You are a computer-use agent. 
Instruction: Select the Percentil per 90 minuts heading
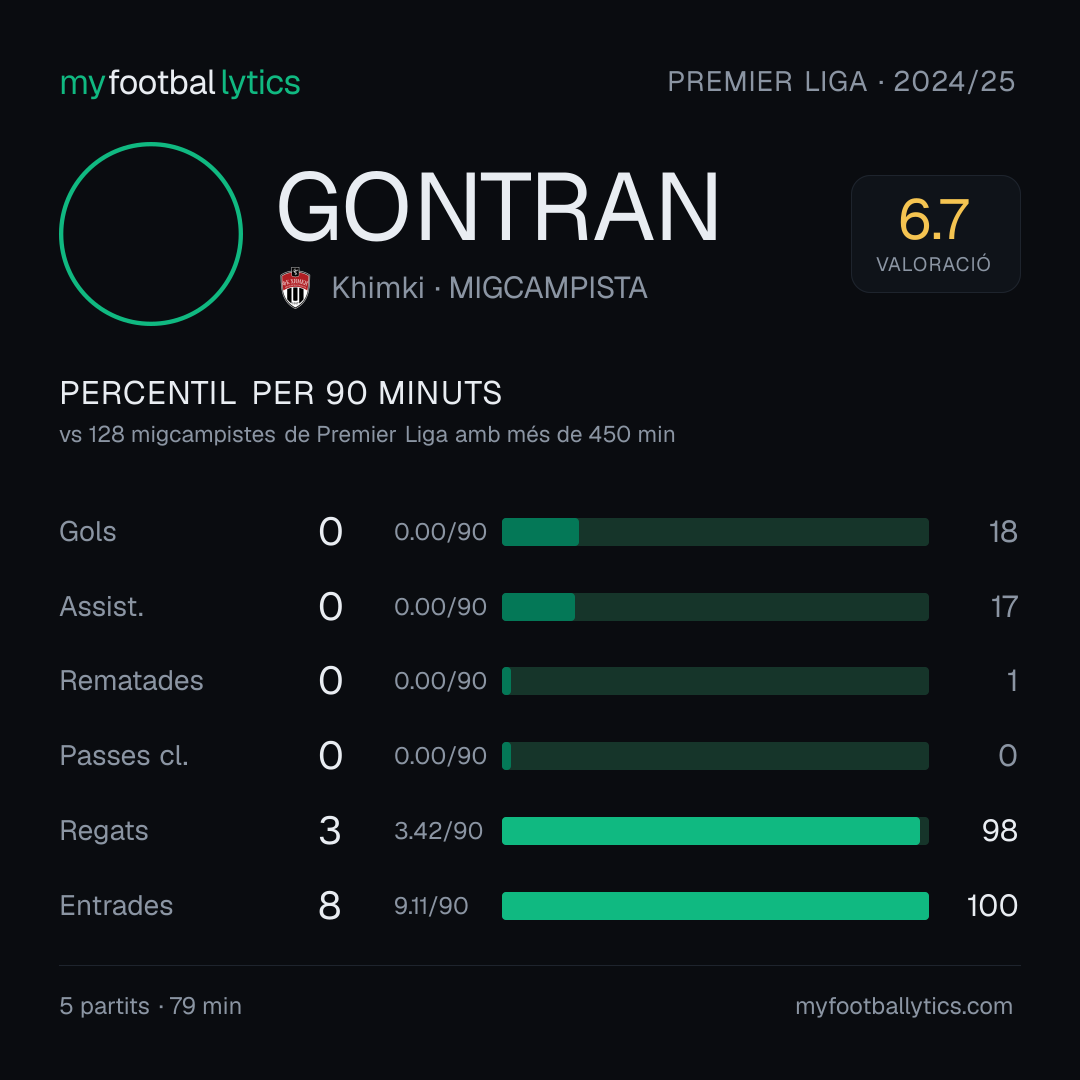coord(281,393)
